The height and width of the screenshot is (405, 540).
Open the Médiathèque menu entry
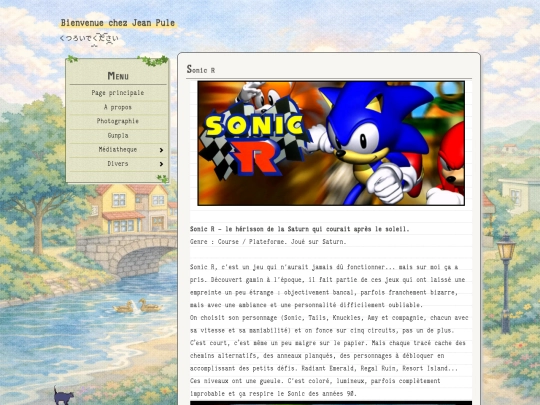118,149
